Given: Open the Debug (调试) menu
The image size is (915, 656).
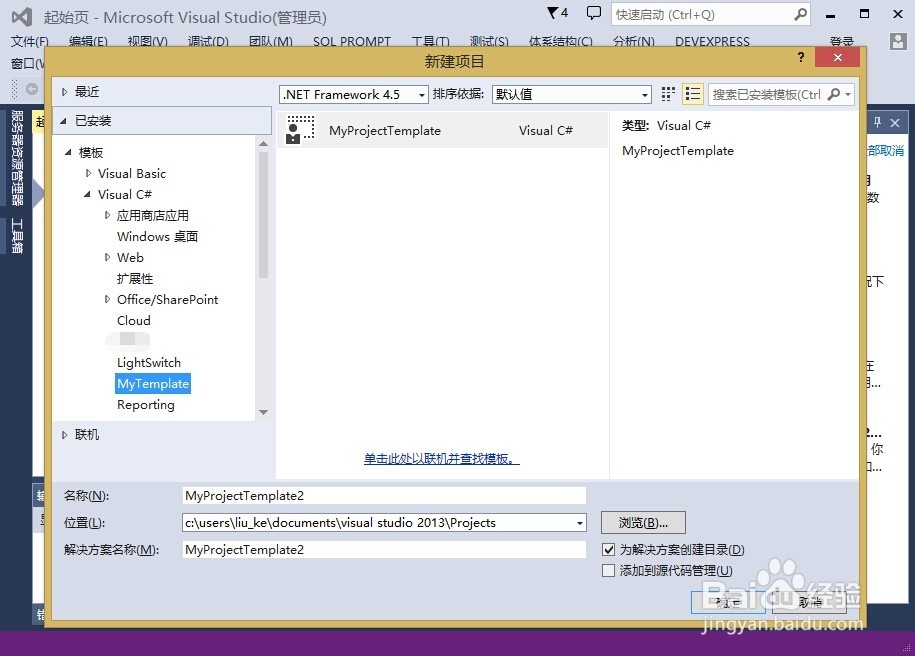Looking at the screenshot, I should click(x=208, y=41).
